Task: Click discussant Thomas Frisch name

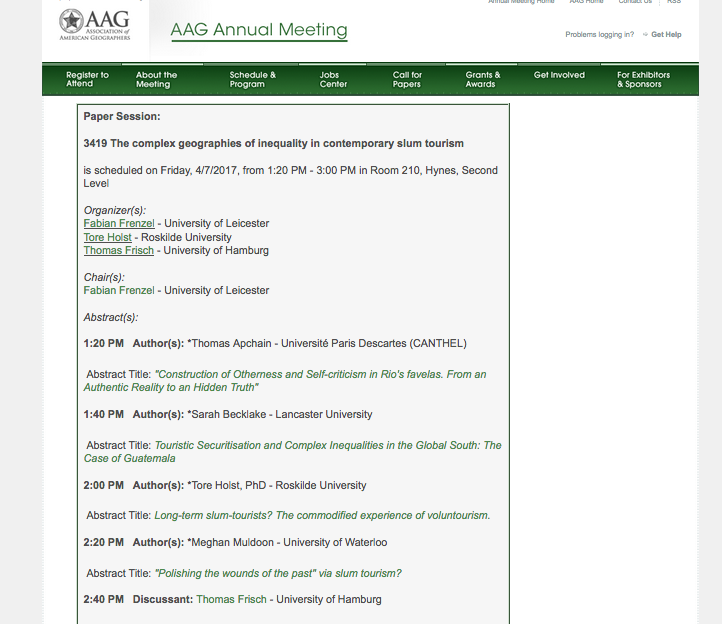Action: (x=231, y=600)
